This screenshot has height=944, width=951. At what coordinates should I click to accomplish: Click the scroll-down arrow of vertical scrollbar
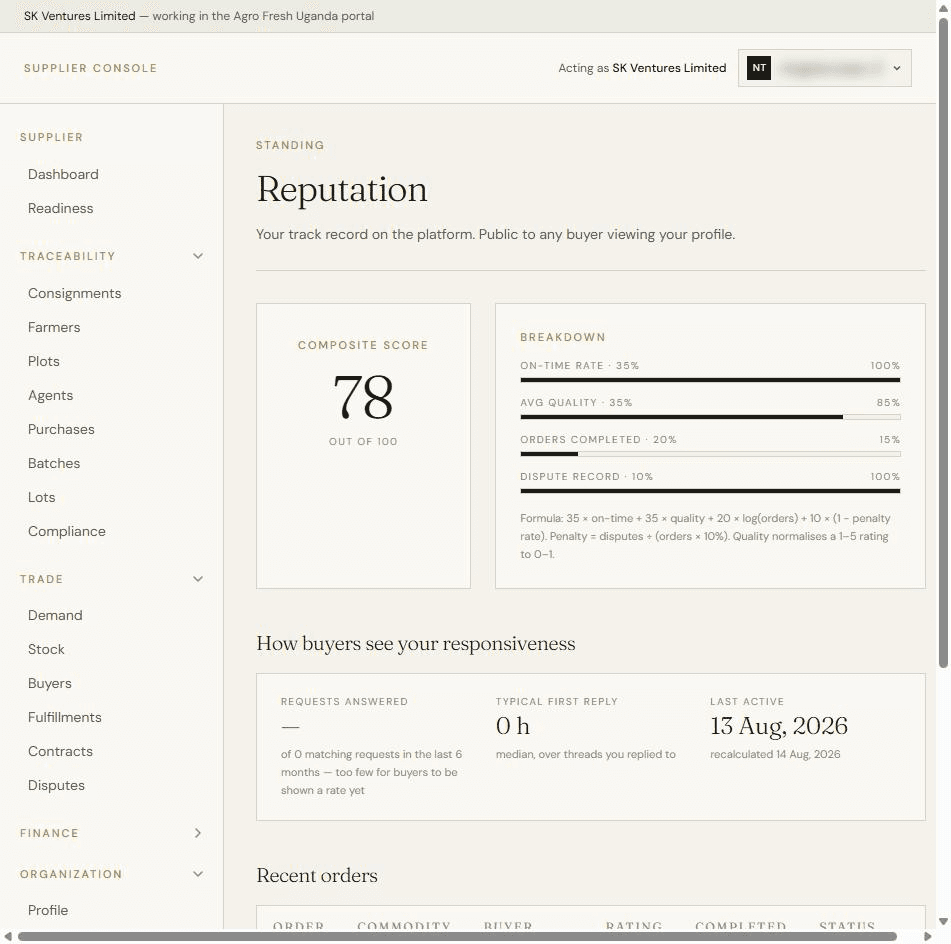click(x=943, y=922)
